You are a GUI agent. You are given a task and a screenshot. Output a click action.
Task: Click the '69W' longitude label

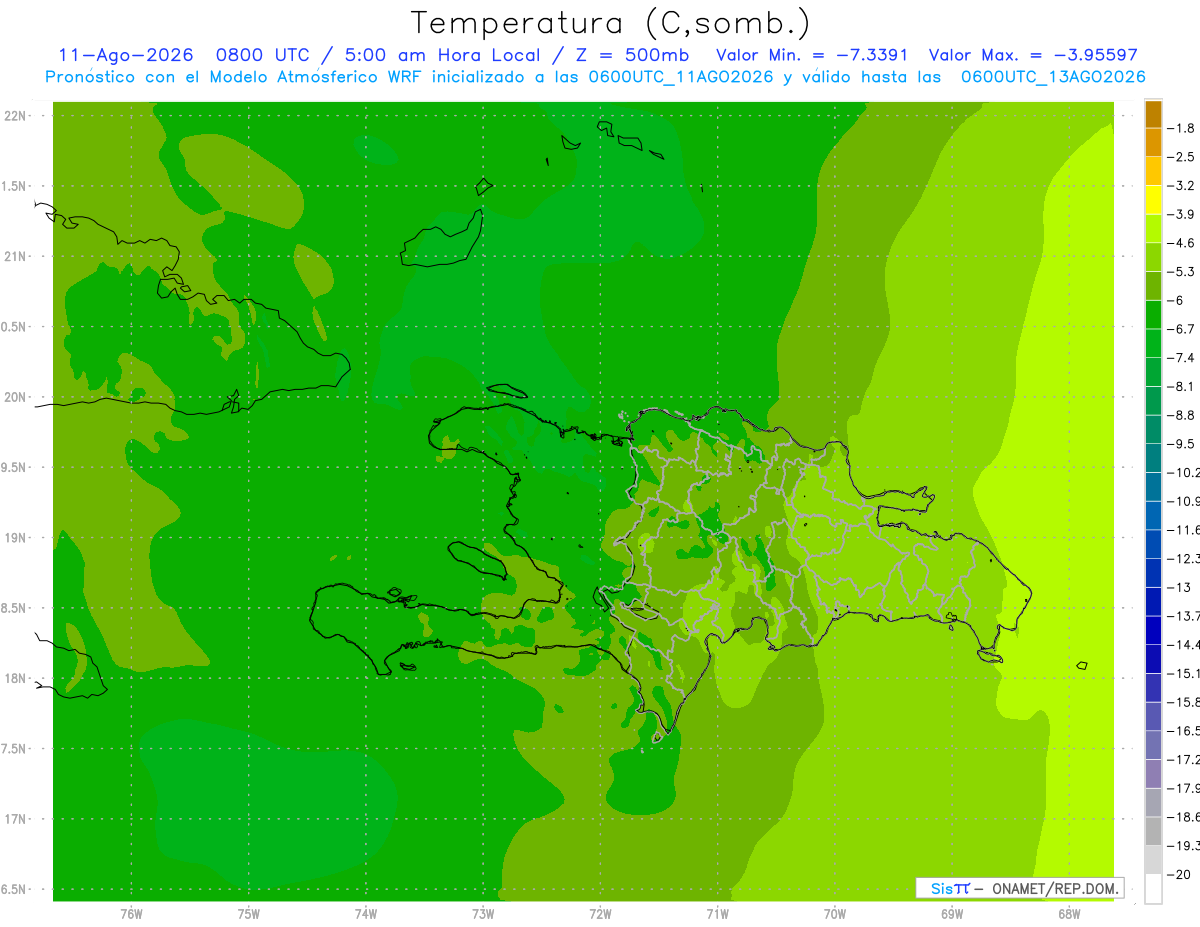952,914
